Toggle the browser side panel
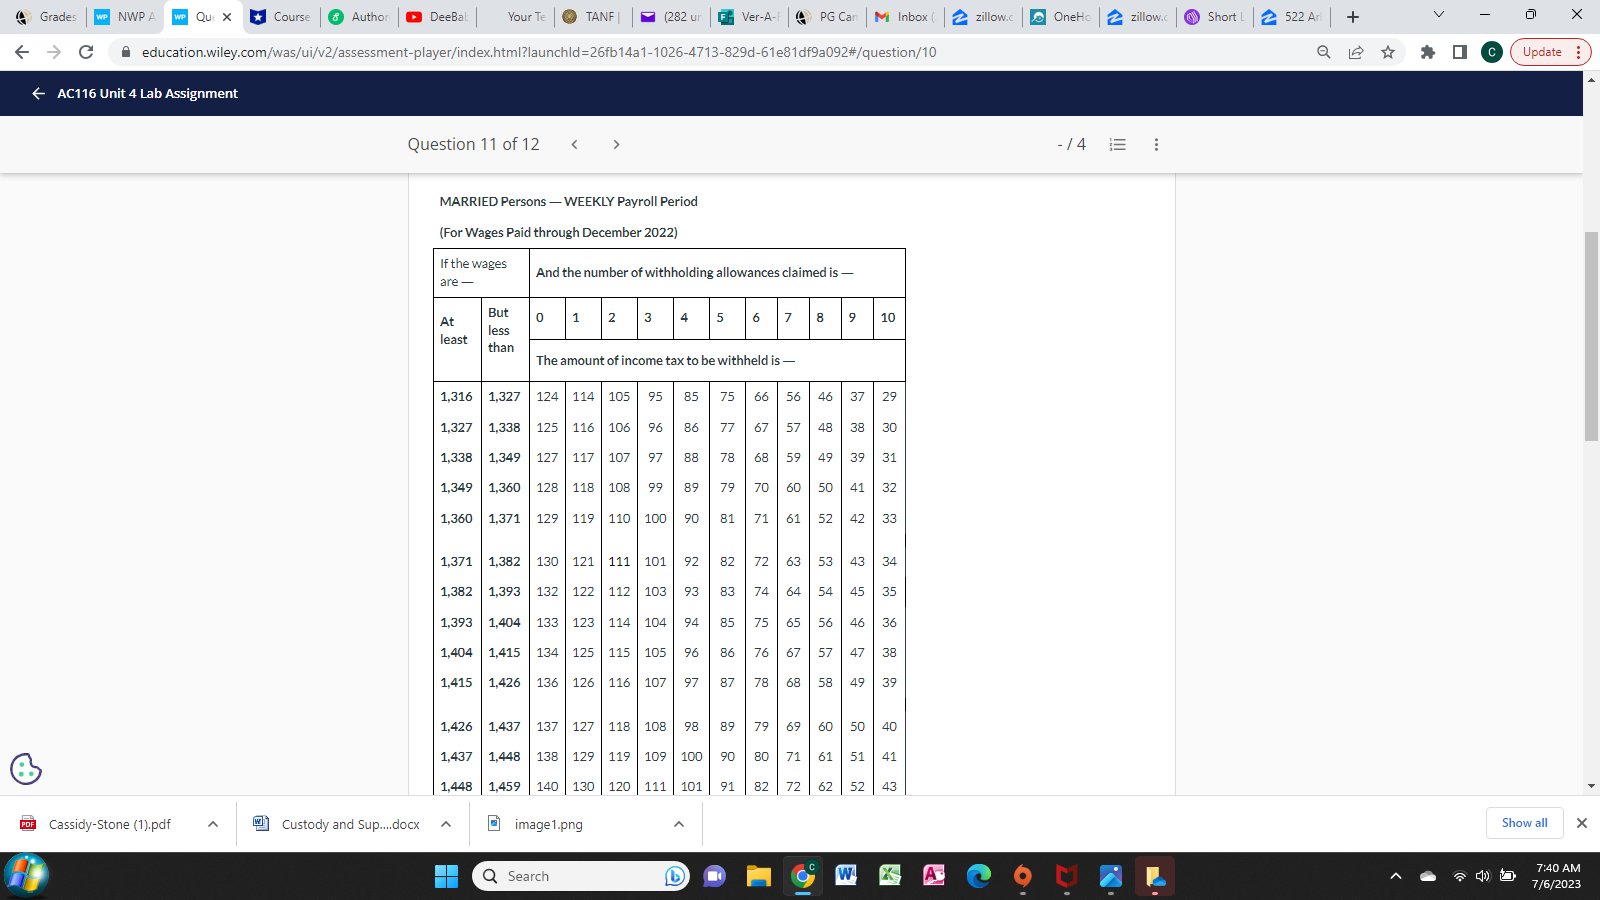 [x=1460, y=52]
